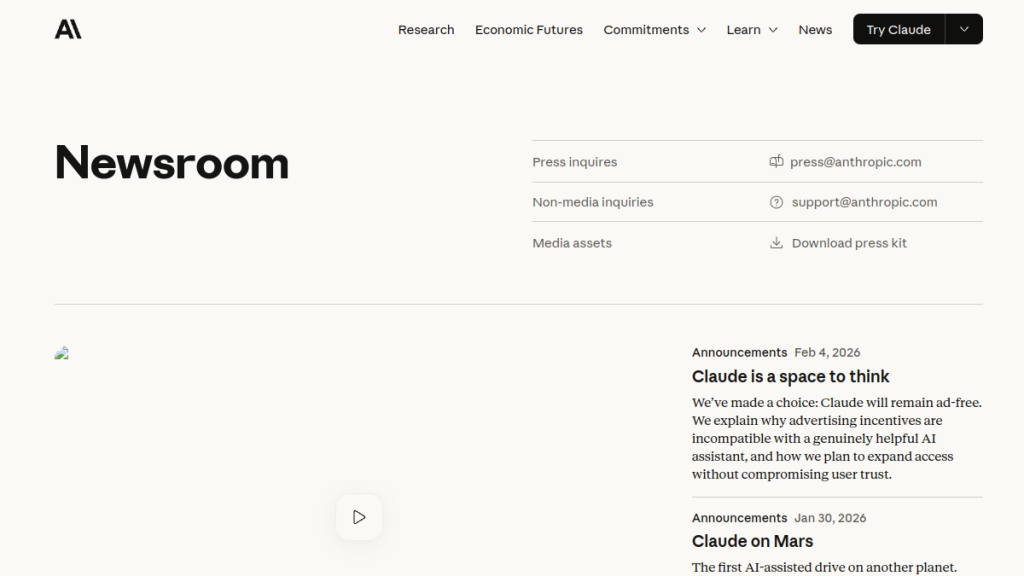
Task: Click the Announcements tag dated Jan 30, 2026
Action: 739,518
